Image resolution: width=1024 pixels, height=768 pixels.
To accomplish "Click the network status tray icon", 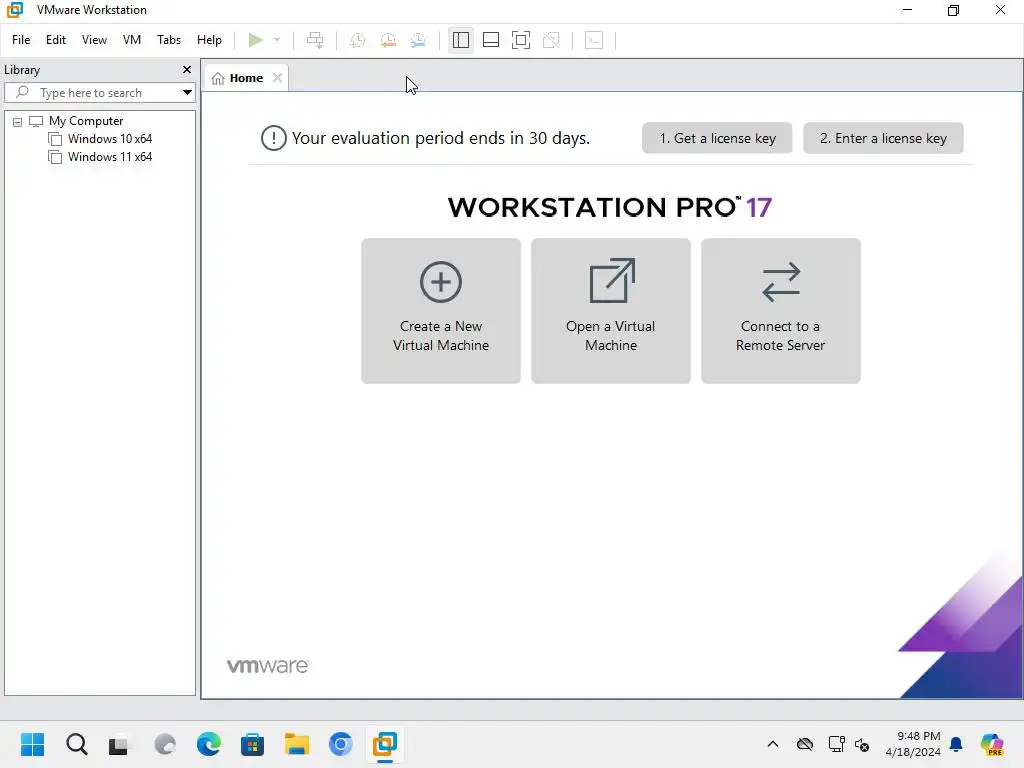I will click(837, 744).
